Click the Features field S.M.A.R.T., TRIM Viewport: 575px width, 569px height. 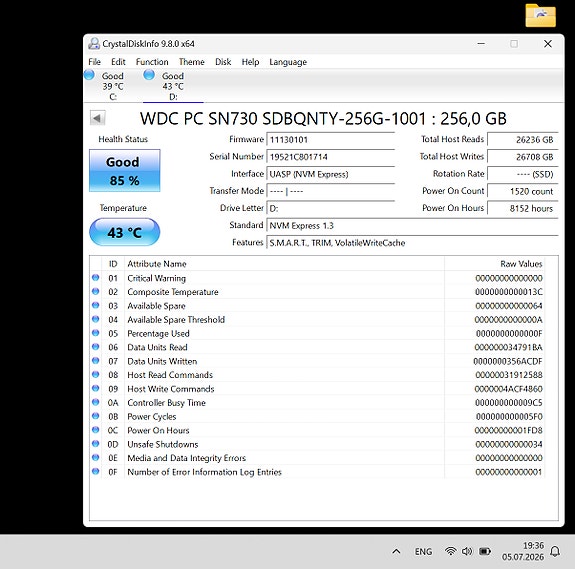coord(413,243)
